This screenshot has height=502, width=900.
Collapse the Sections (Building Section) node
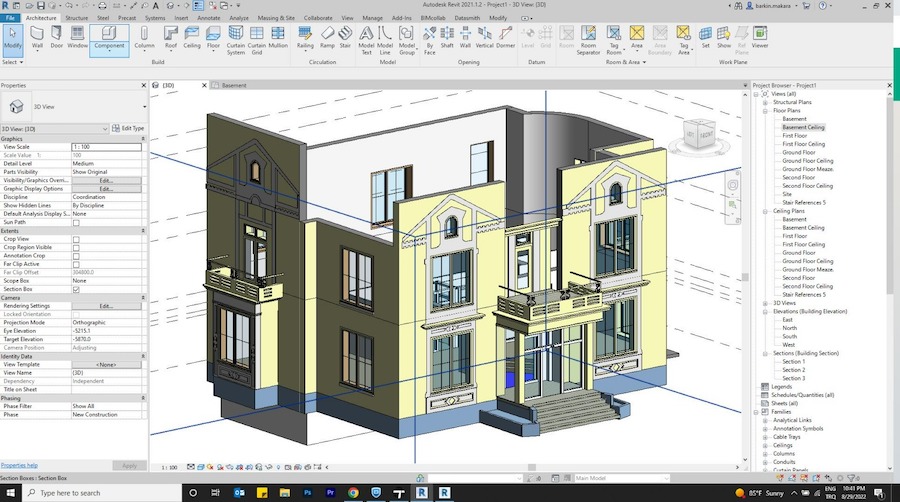[x=765, y=353]
